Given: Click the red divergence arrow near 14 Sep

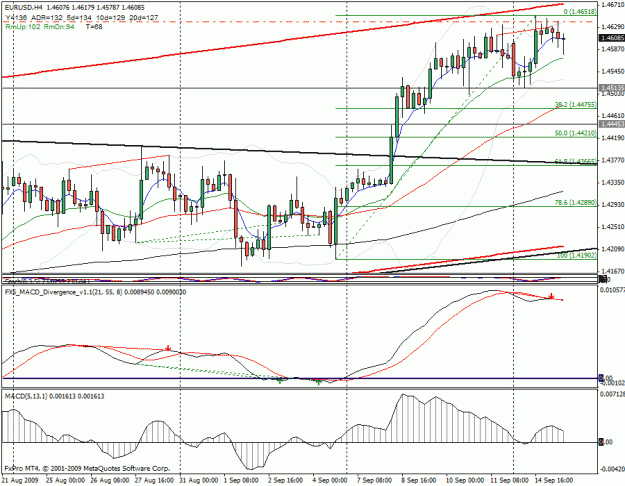Looking at the screenshot, I should point(551,296).
